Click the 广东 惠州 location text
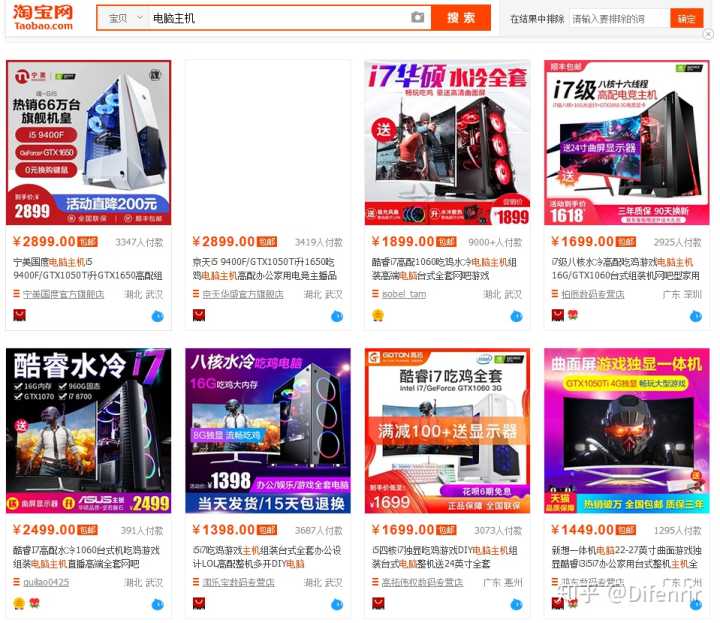720x623 pixels. (x=503, y=583)
